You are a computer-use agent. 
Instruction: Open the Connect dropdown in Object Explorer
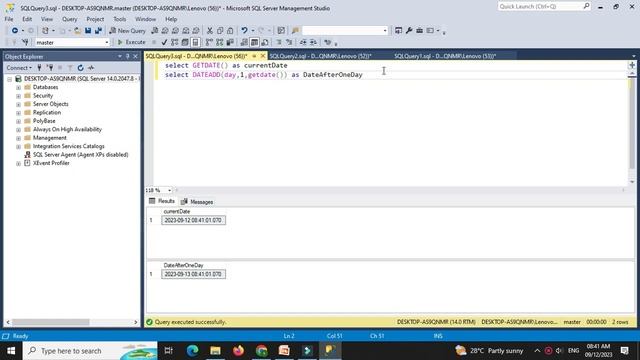(x=19, y=68)
